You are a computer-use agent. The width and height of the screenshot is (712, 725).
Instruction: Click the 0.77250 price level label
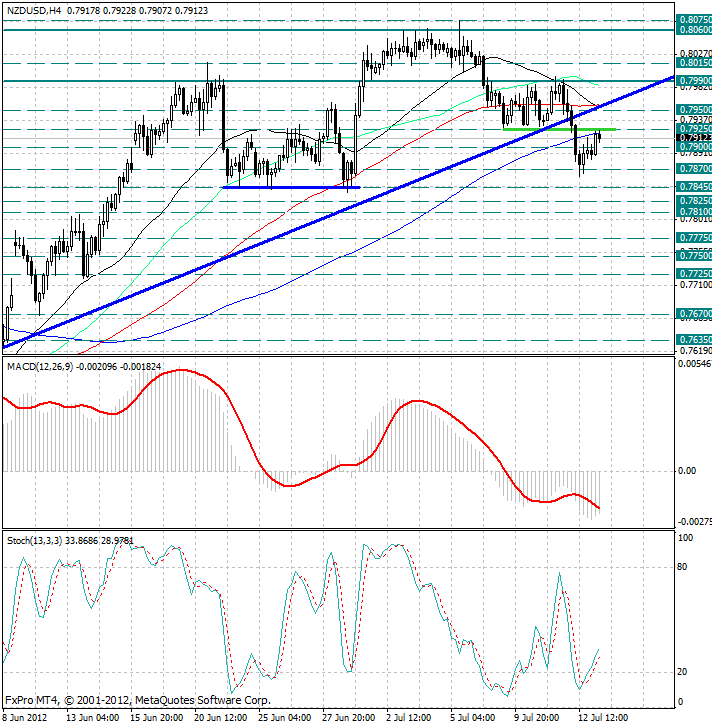pos(694,274)
